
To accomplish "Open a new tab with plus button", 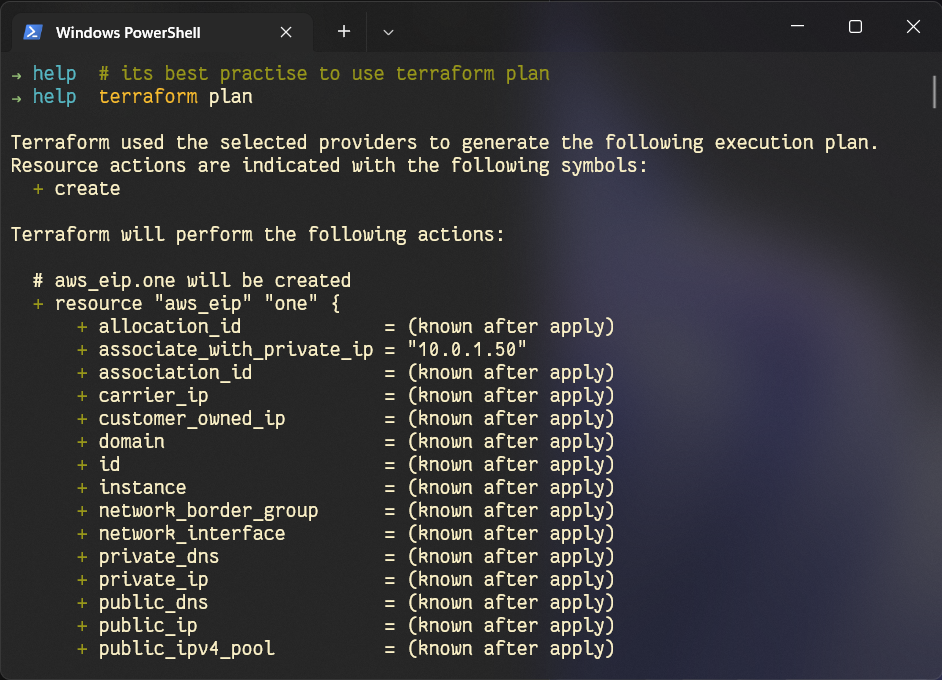I will (x=344, y=31).
